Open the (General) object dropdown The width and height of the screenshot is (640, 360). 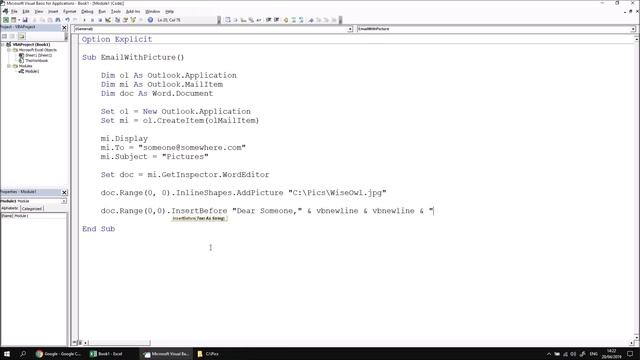350,29
